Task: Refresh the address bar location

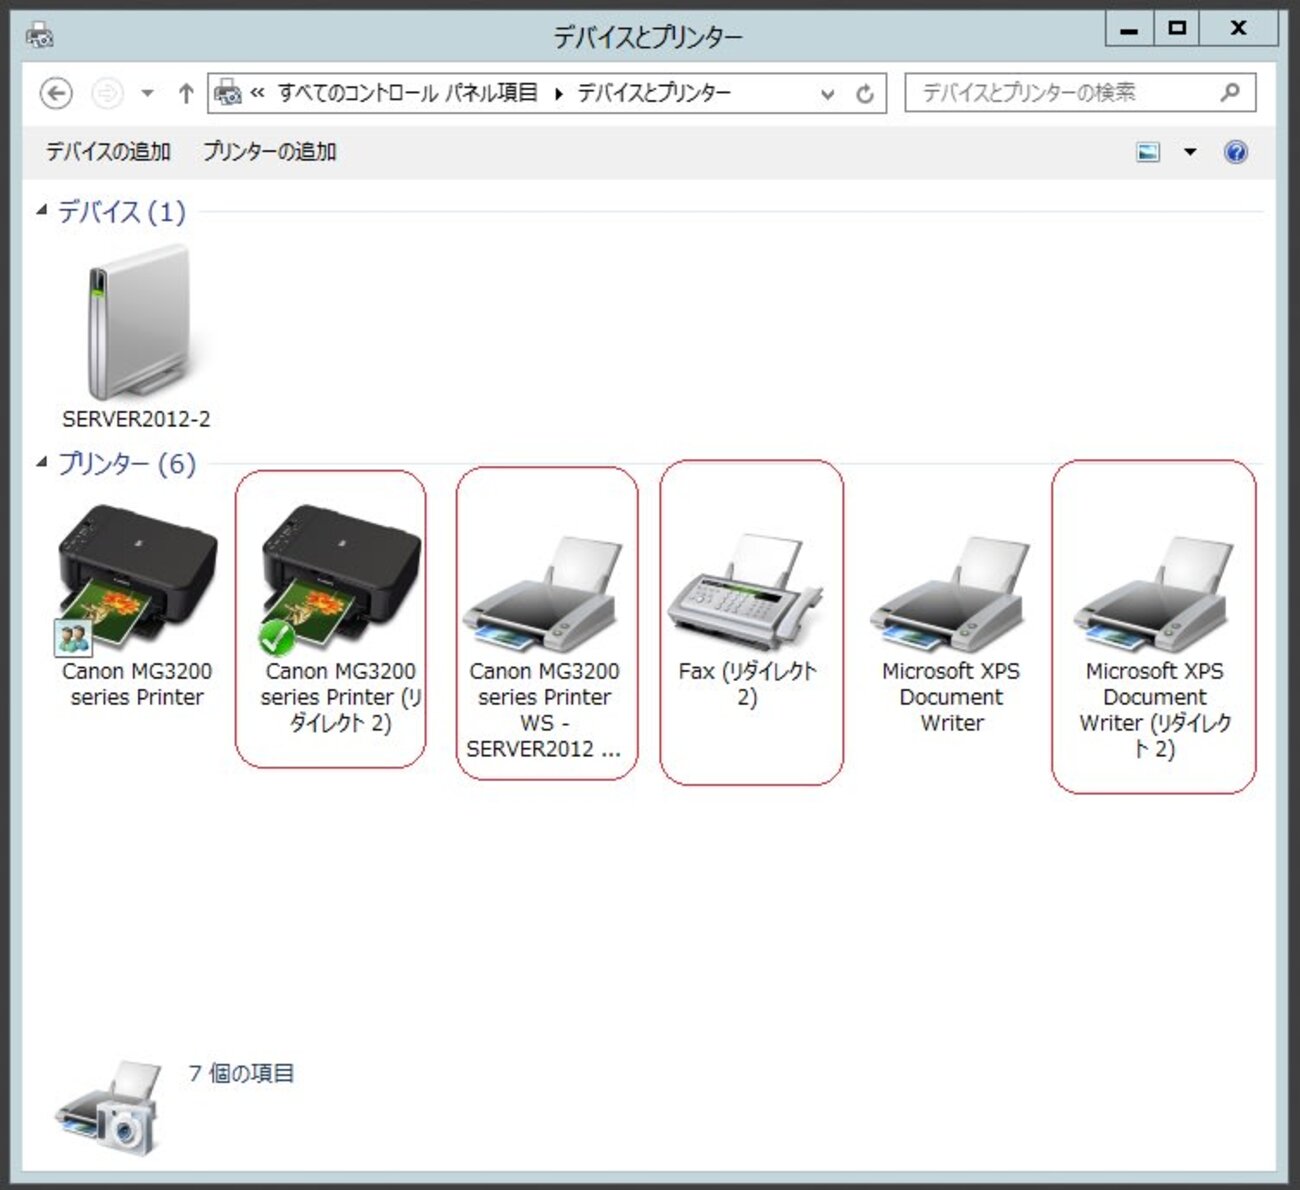Action: [x=865, y=94]
